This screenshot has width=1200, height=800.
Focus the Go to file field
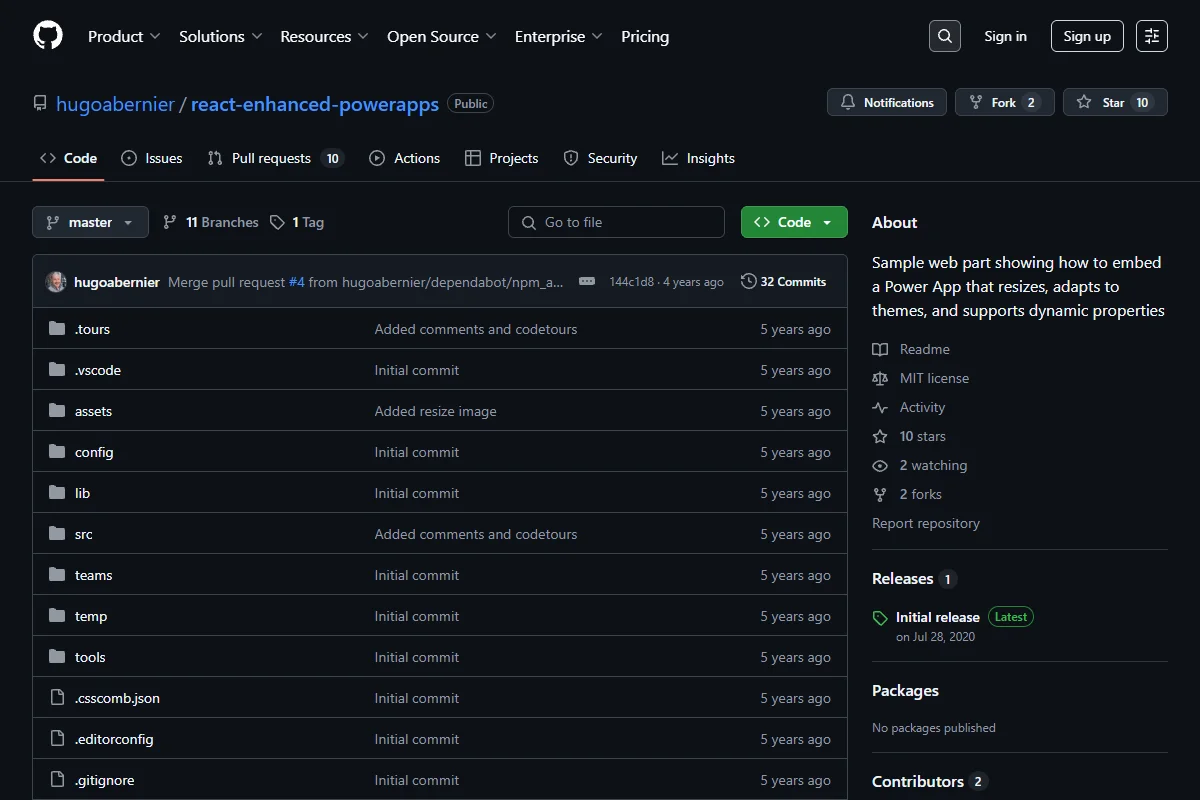coord(616,222)
